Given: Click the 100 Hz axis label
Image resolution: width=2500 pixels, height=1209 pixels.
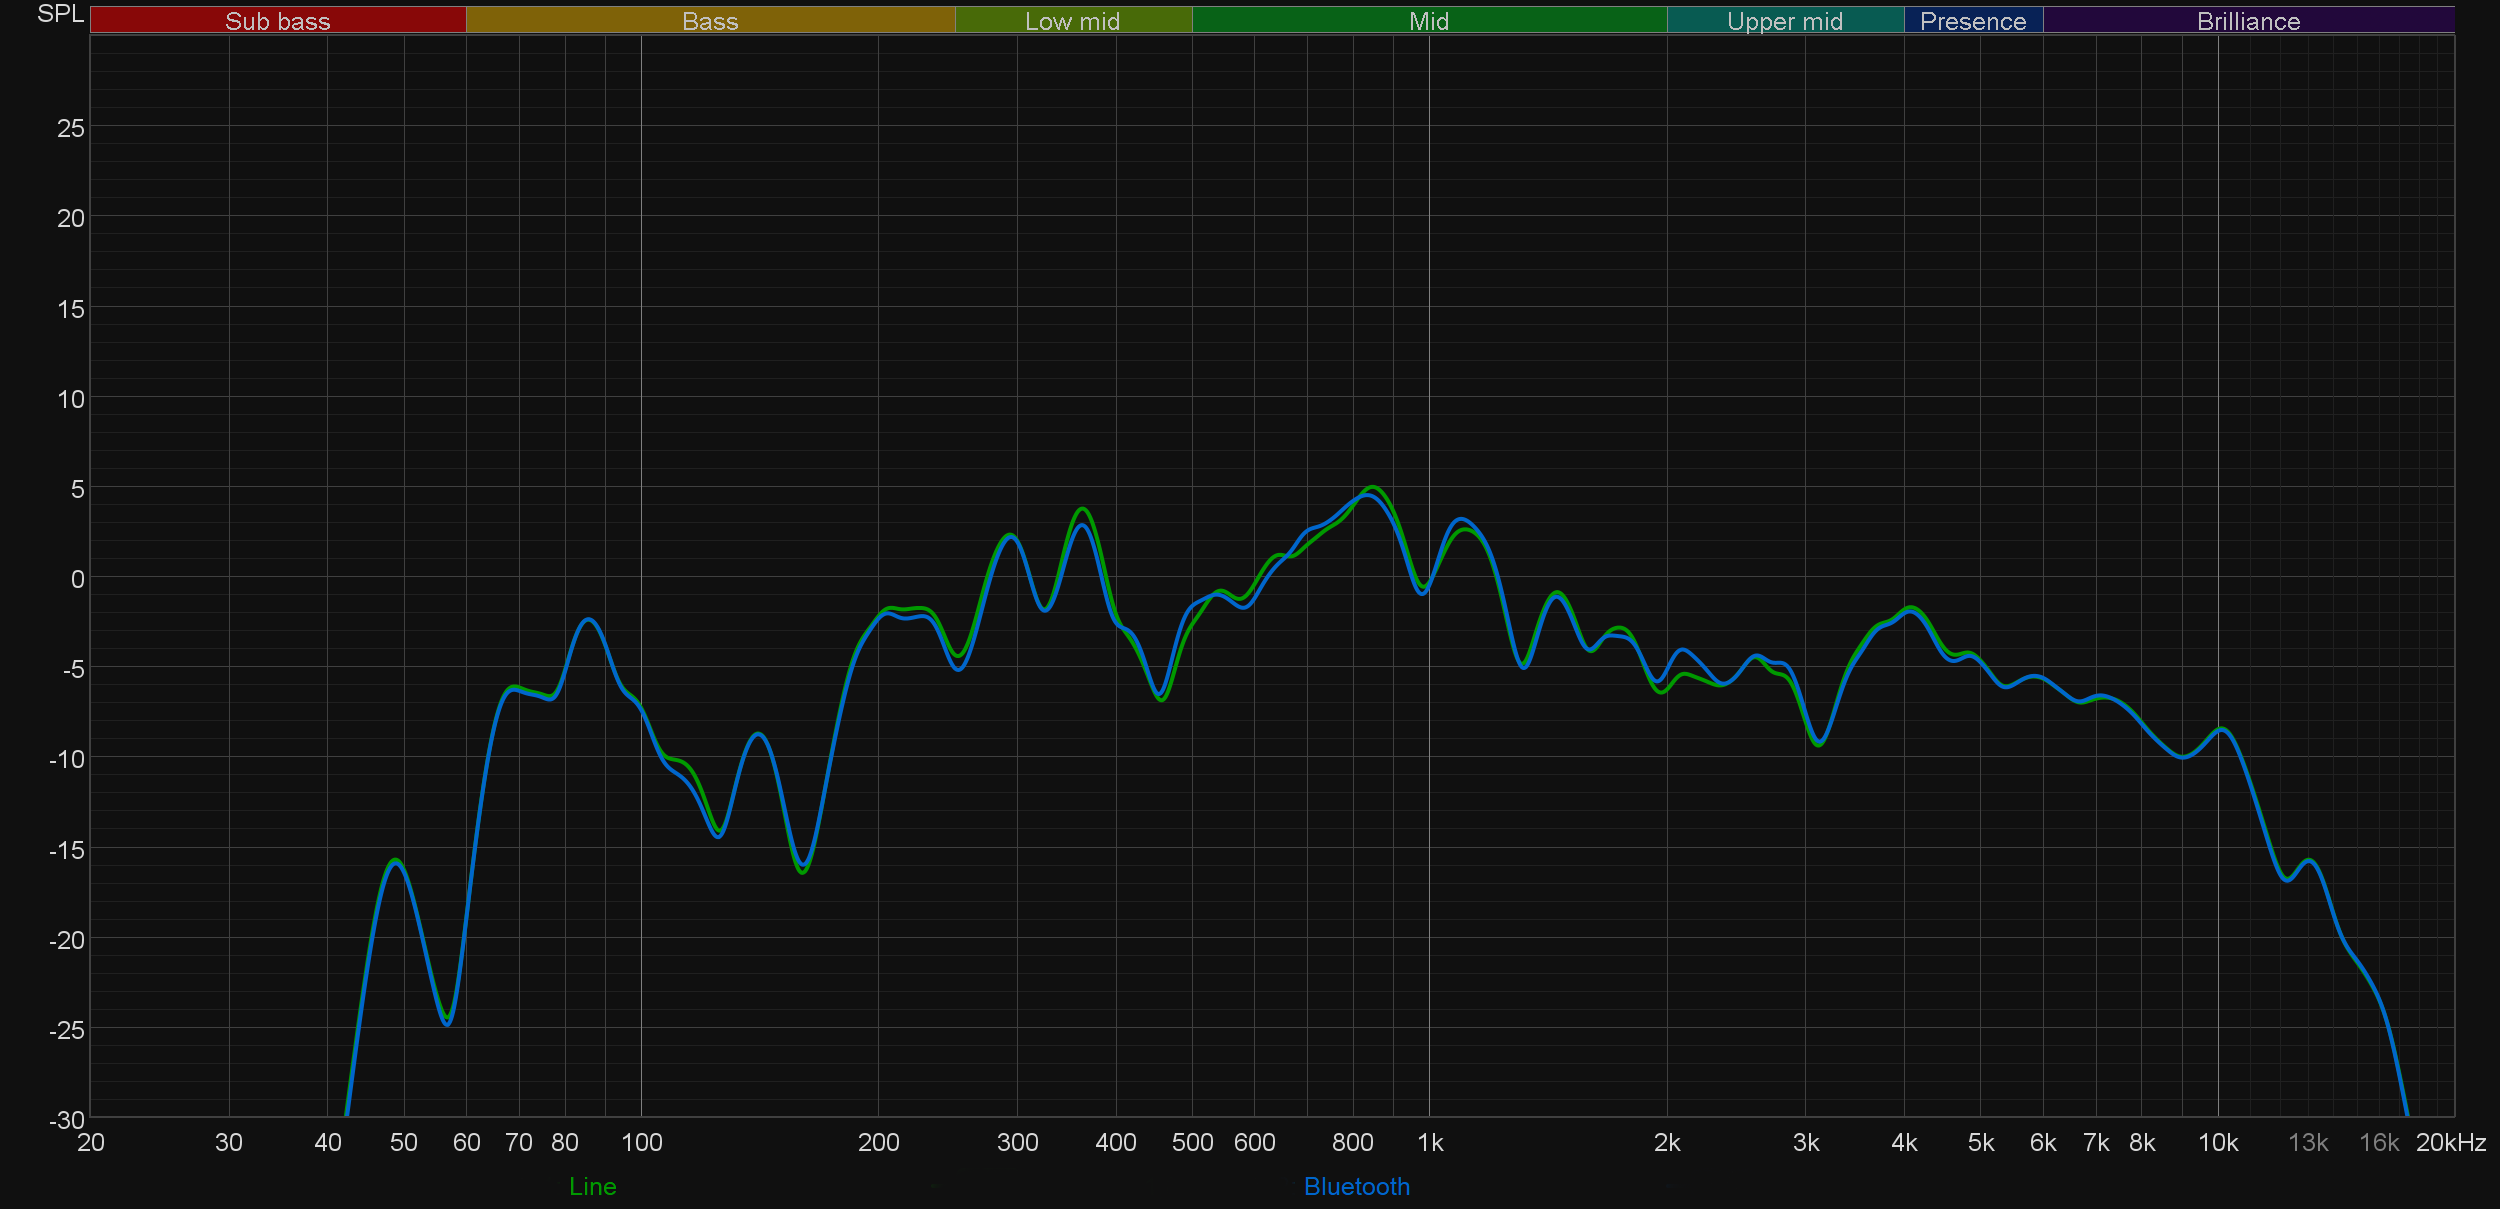Looking at the screenshot, I should (641, 1142).
